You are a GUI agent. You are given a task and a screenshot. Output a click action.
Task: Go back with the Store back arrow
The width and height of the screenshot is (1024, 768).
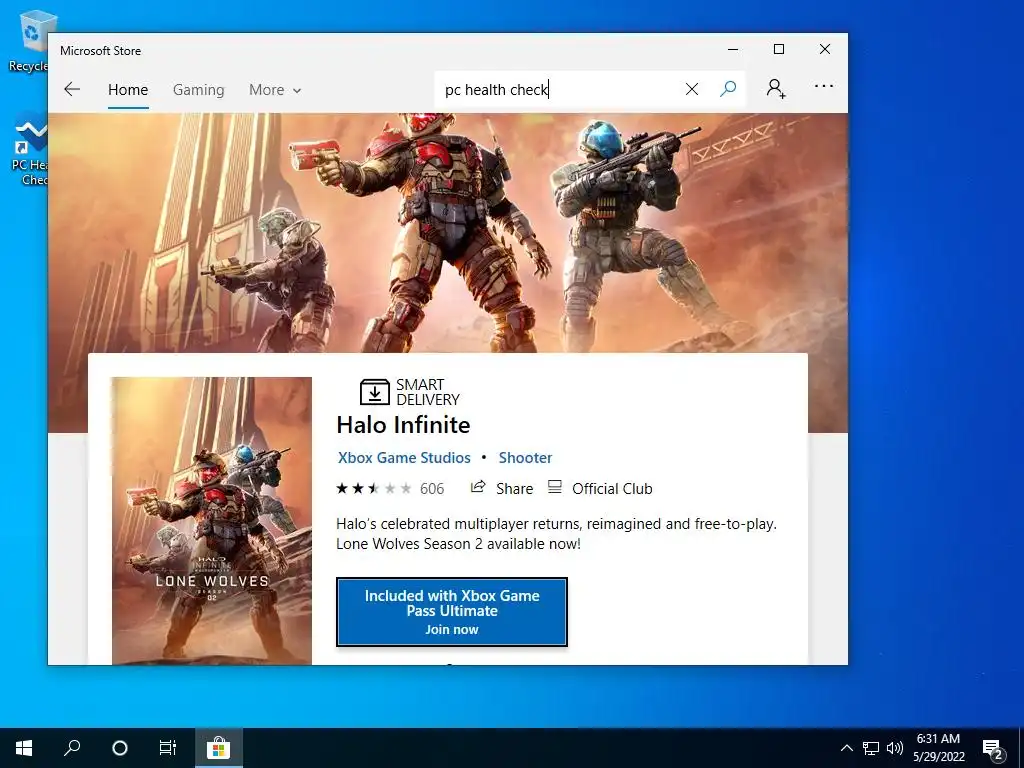coord(72,89)
